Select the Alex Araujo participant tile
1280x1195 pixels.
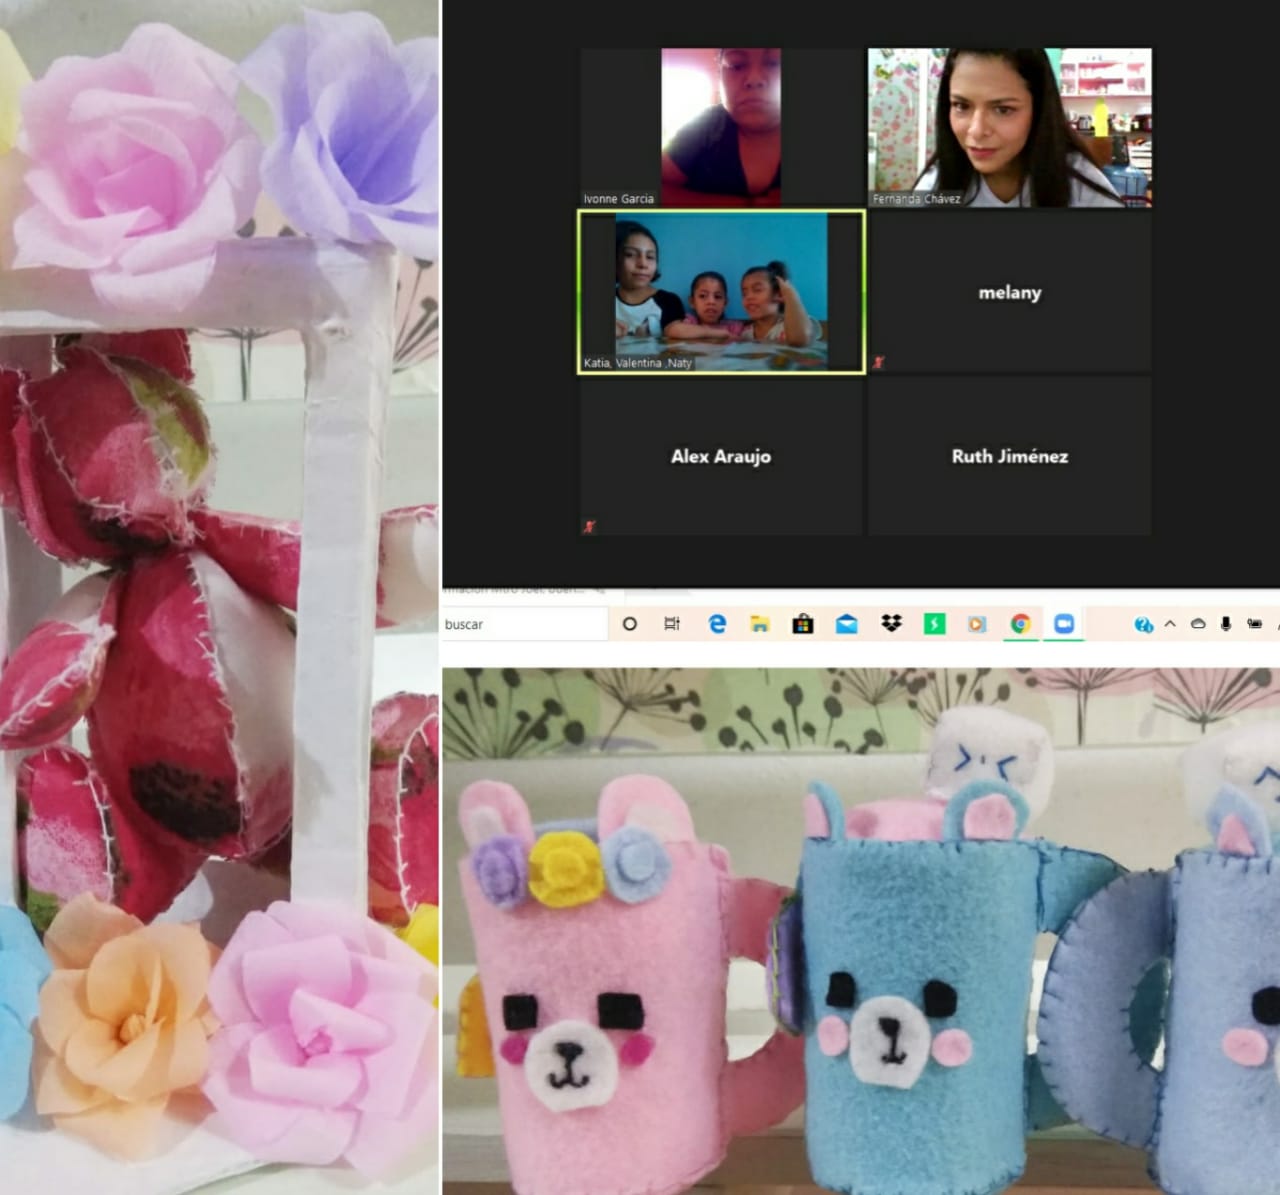720,456
